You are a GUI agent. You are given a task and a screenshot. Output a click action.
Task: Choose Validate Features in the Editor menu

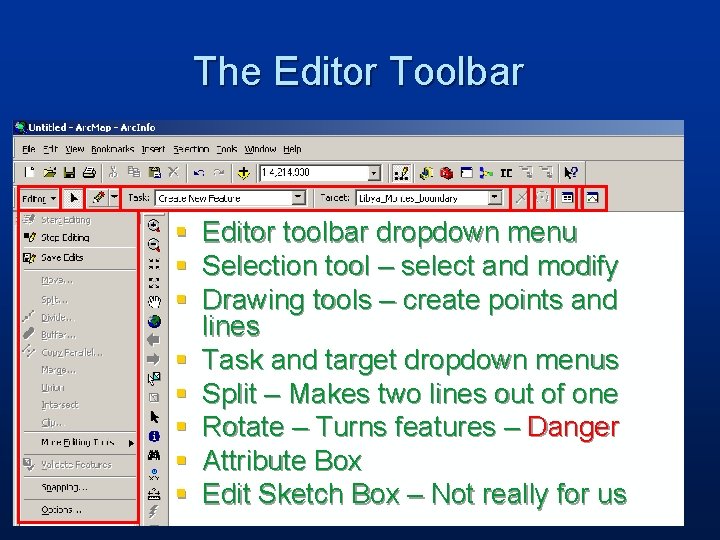click(x=80, y=465)
